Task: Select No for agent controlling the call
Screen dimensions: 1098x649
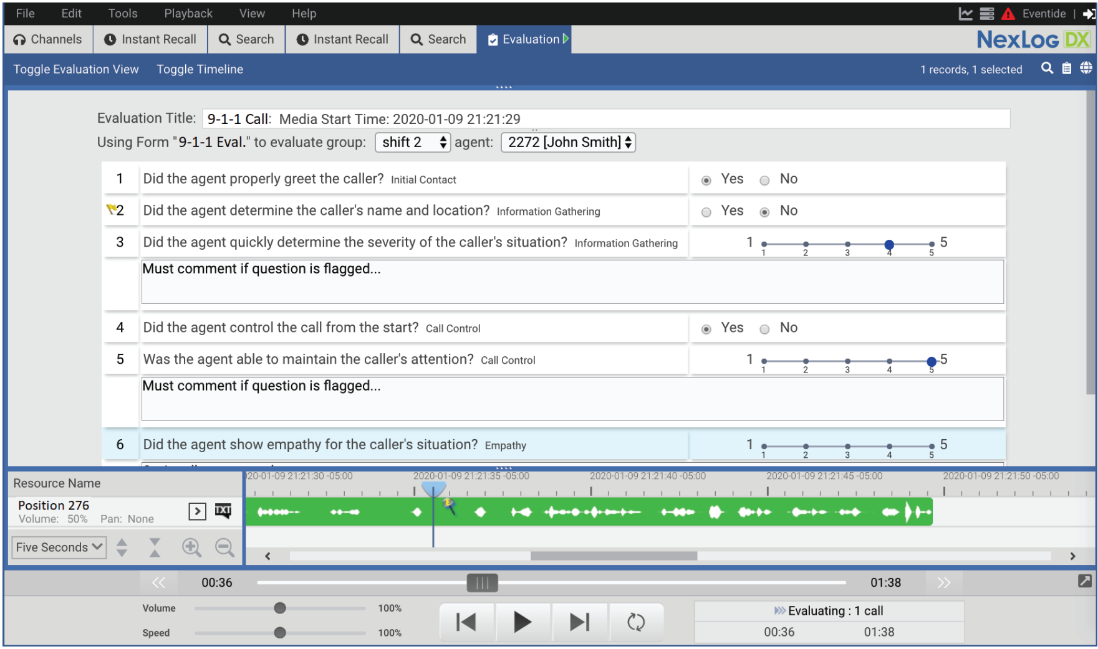Action: point(765,329)
